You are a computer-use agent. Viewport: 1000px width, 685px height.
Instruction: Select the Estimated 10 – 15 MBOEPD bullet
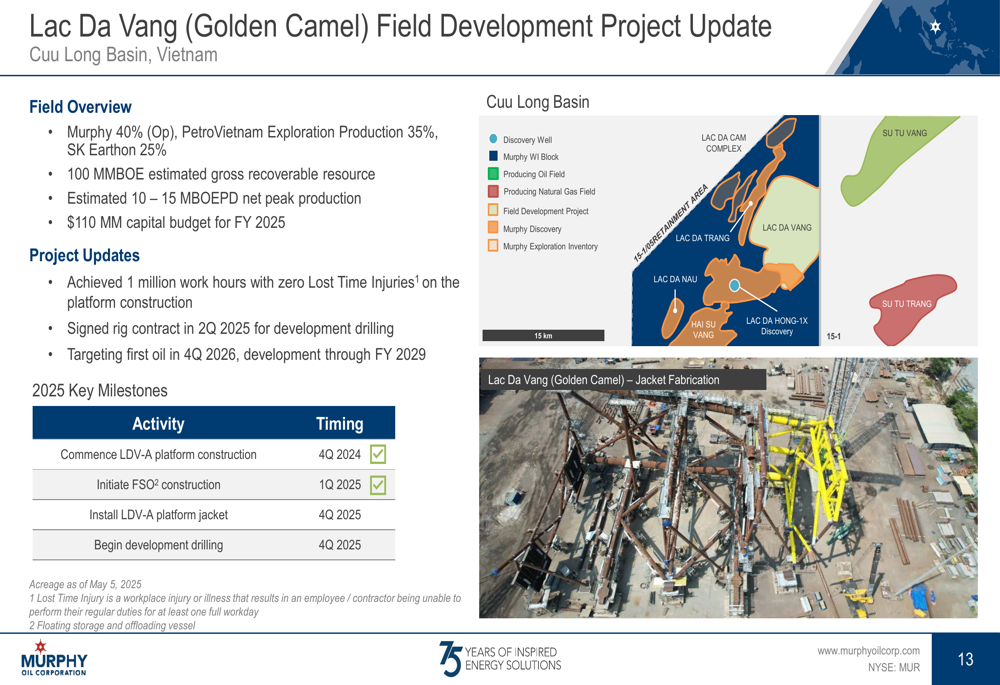tap(214, 198)
